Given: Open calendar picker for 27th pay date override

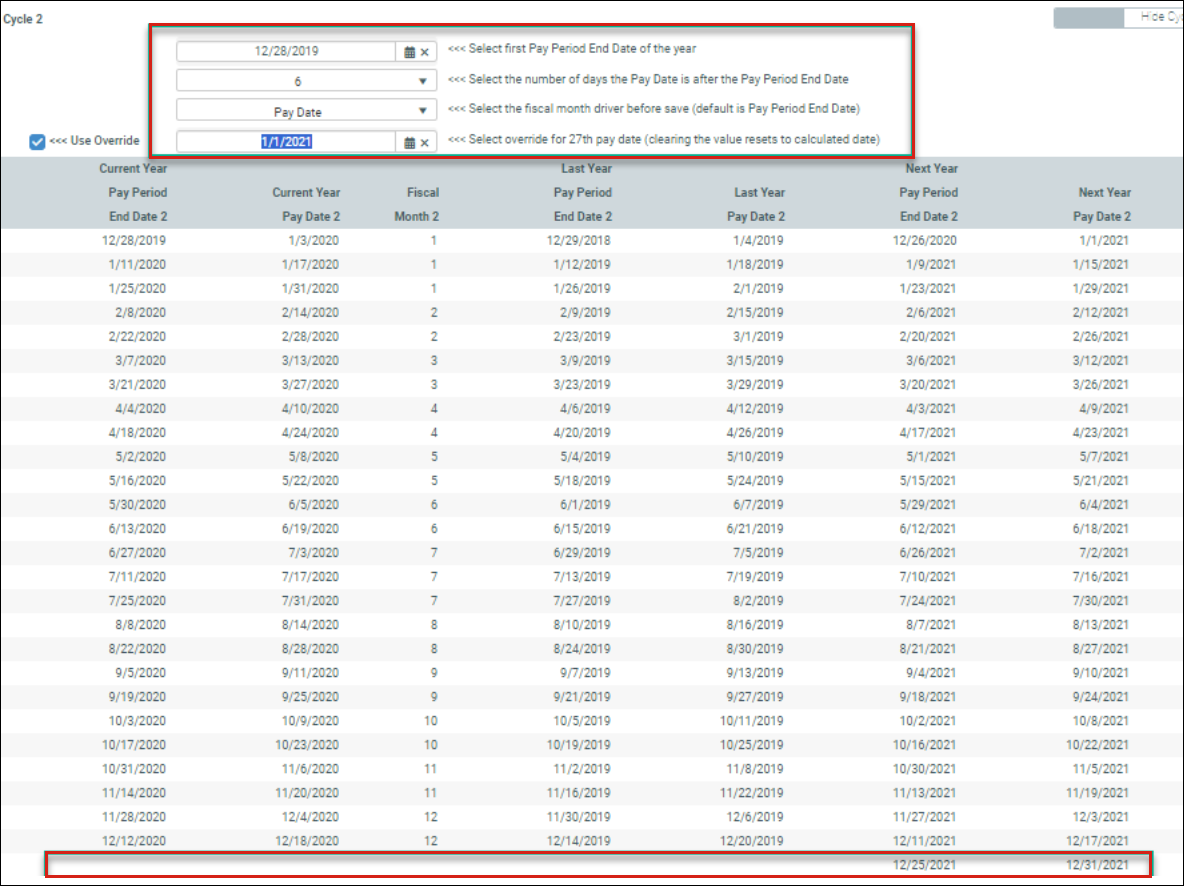Looking at the screenshot, I should 409,143.
